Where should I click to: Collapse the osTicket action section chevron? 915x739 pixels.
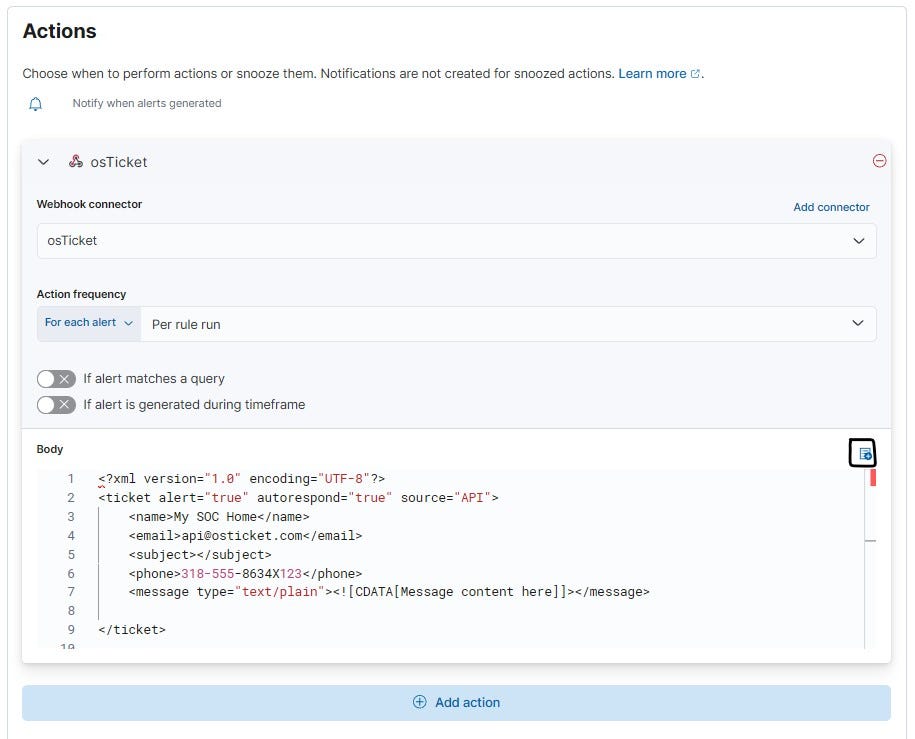43,162
